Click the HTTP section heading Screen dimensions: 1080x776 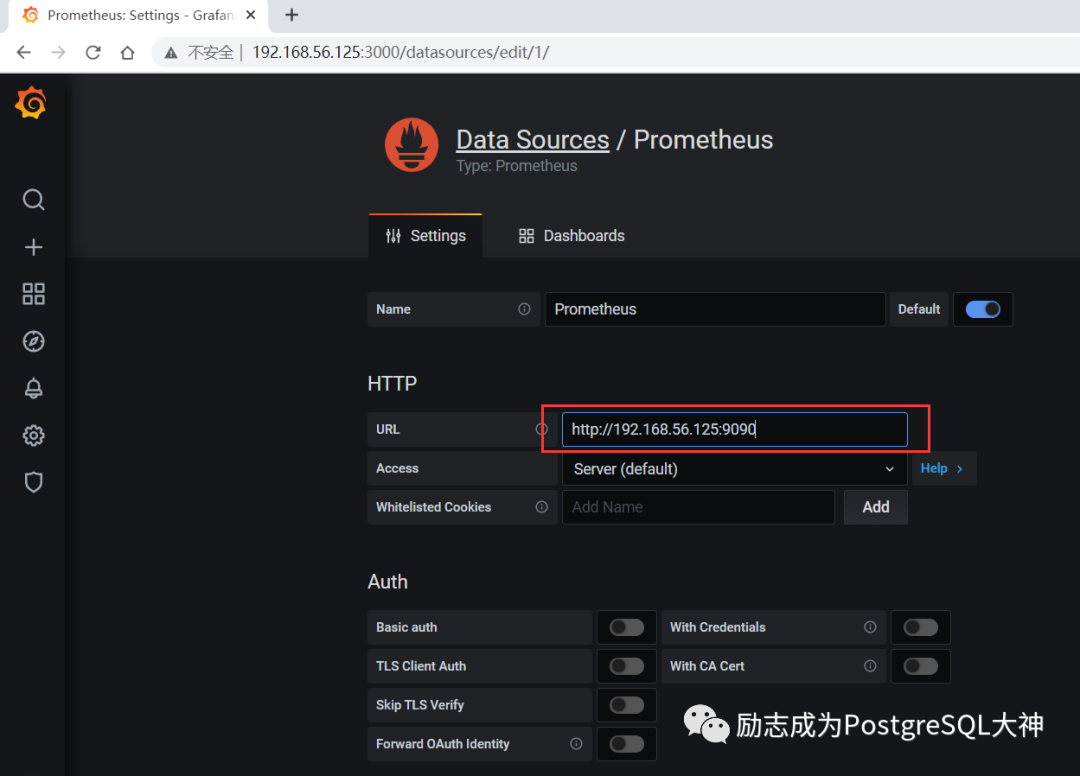click(392, 384)
